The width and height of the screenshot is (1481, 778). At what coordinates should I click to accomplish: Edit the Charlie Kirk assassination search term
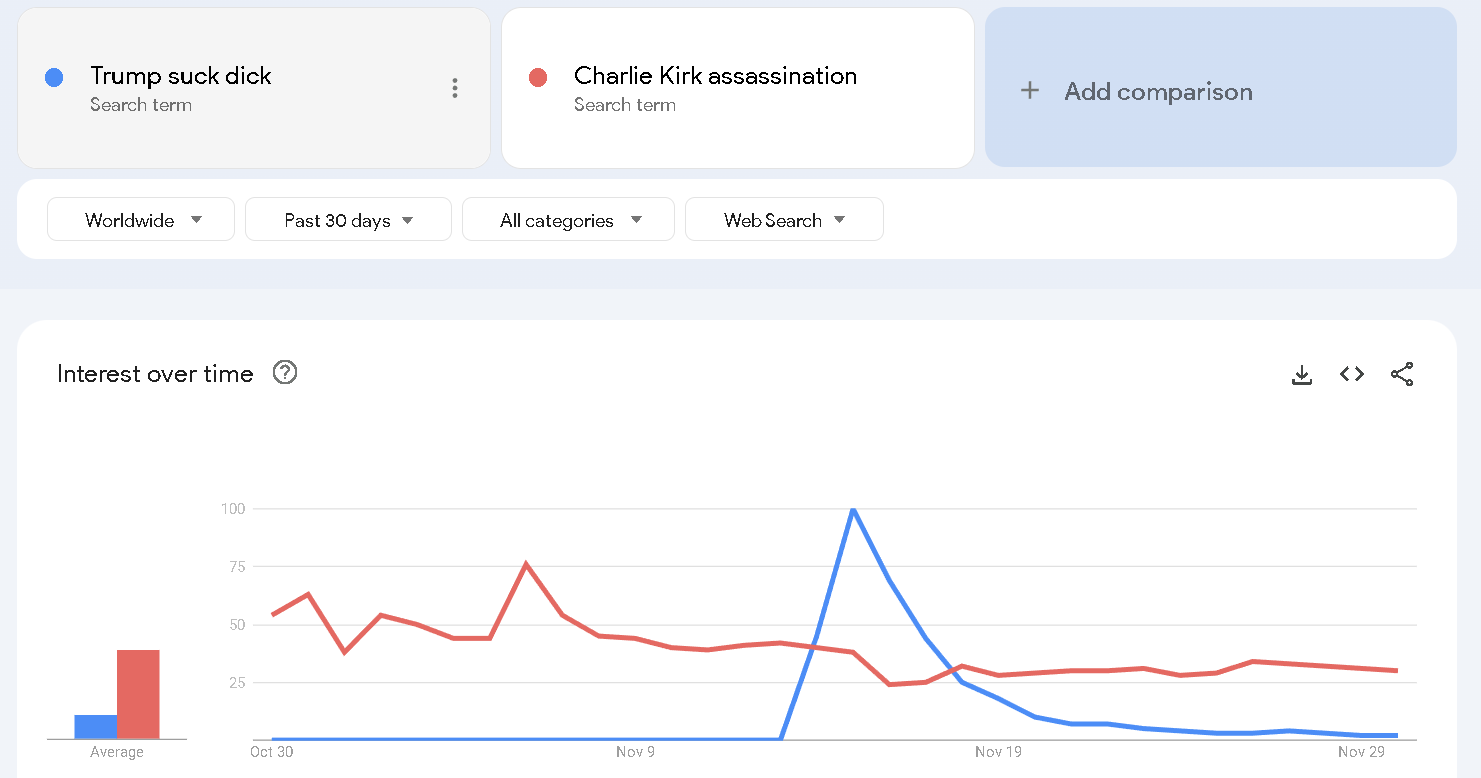coord(715,76)
